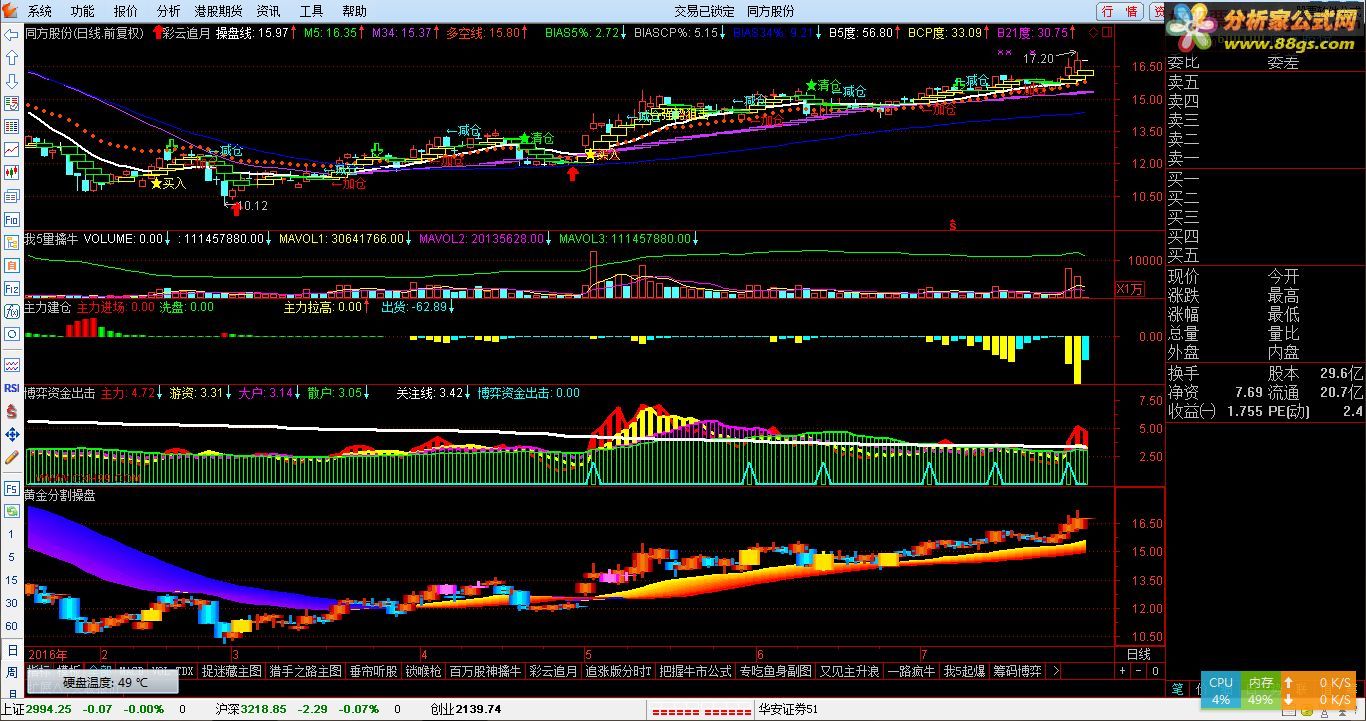
Task: Select the 猎手之路主图 indicator tab
Action: point(306,671)
